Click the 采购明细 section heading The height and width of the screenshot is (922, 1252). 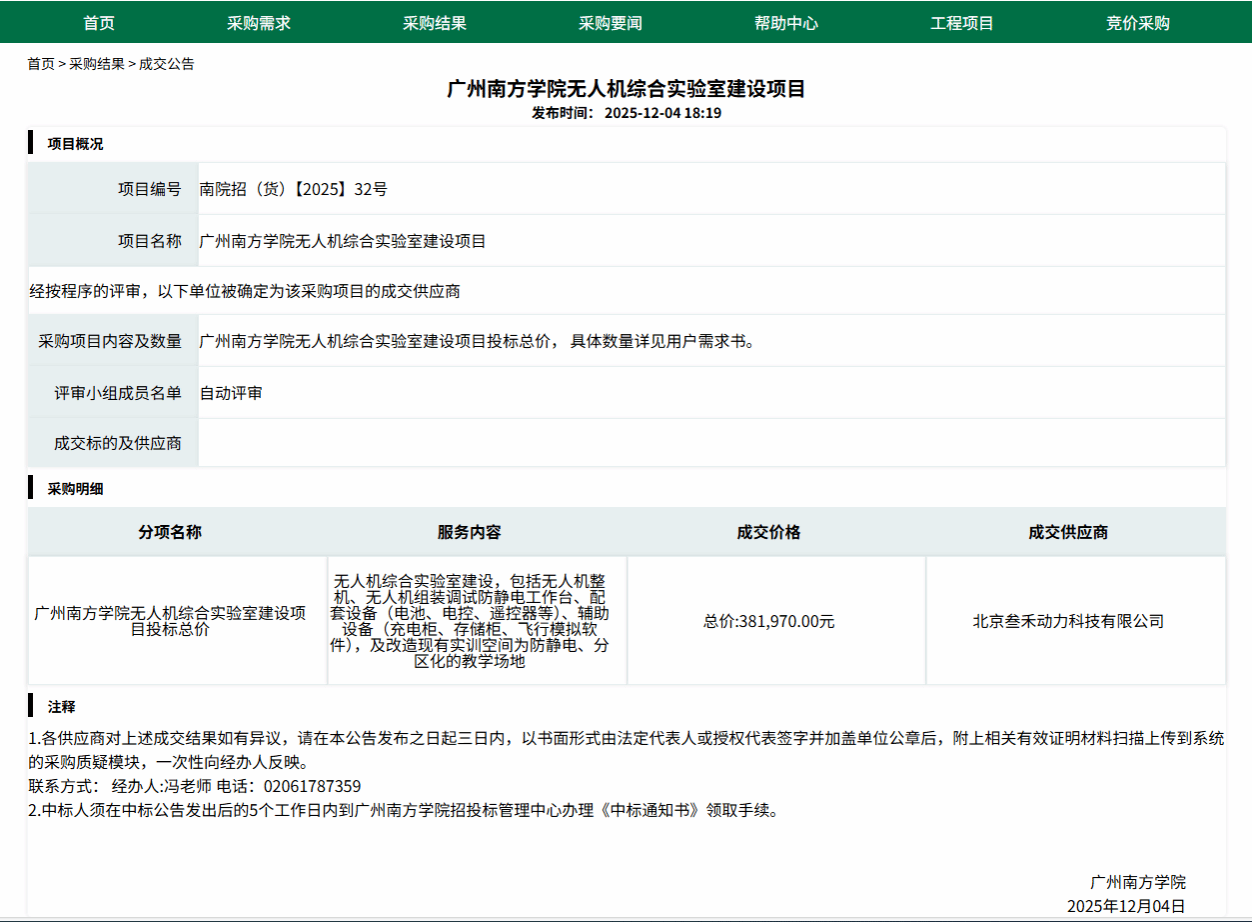point(75,489)
